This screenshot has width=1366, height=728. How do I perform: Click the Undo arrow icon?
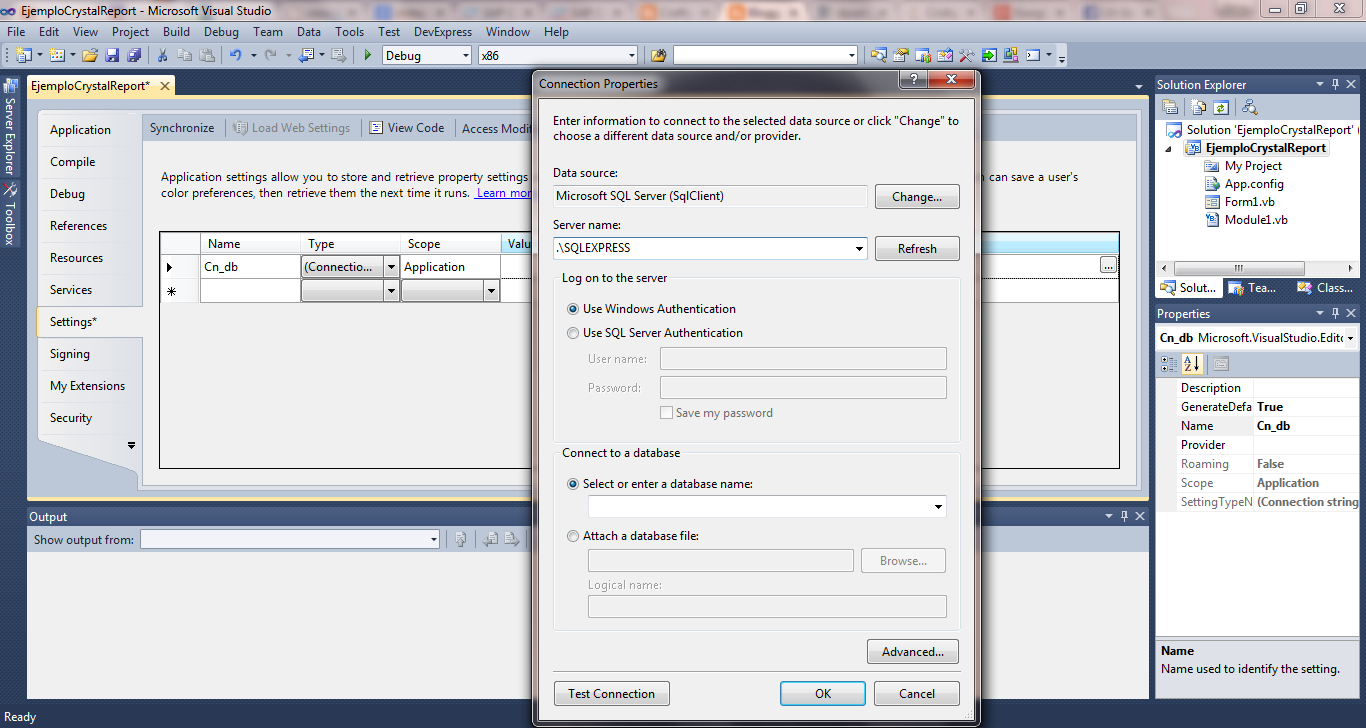[236, 55]
